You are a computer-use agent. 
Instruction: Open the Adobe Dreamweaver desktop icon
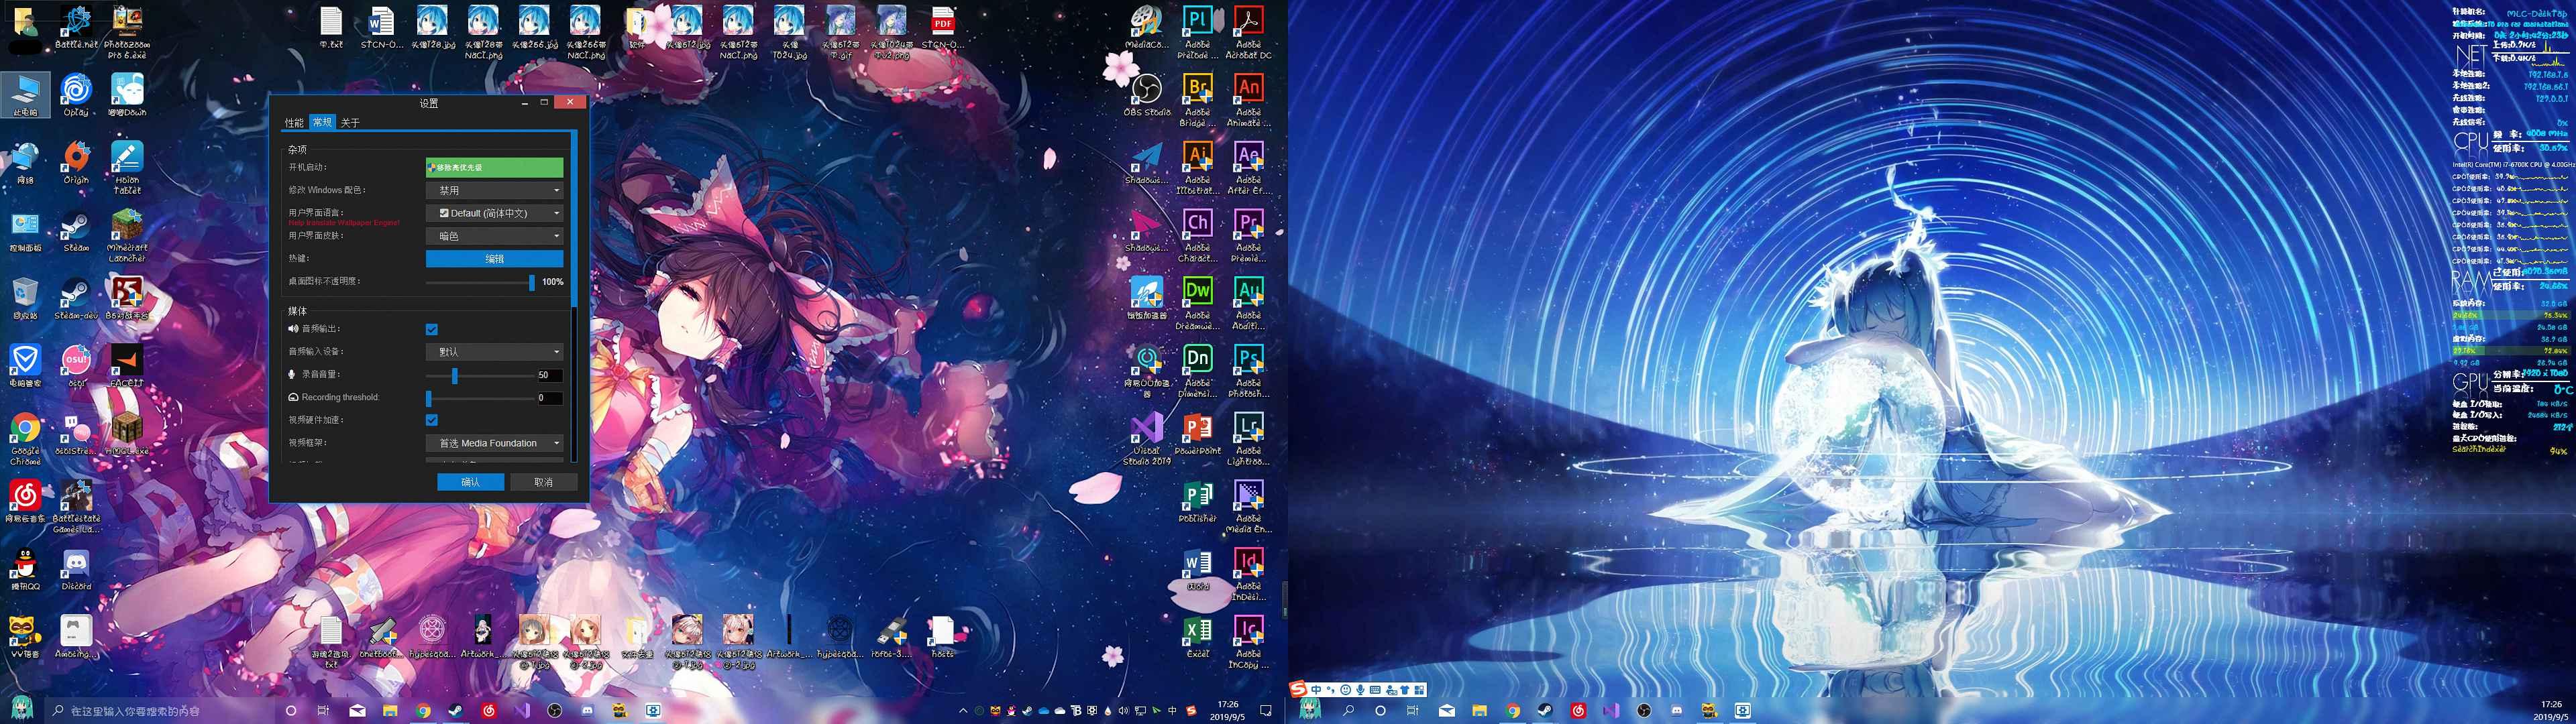[1197, 304]
